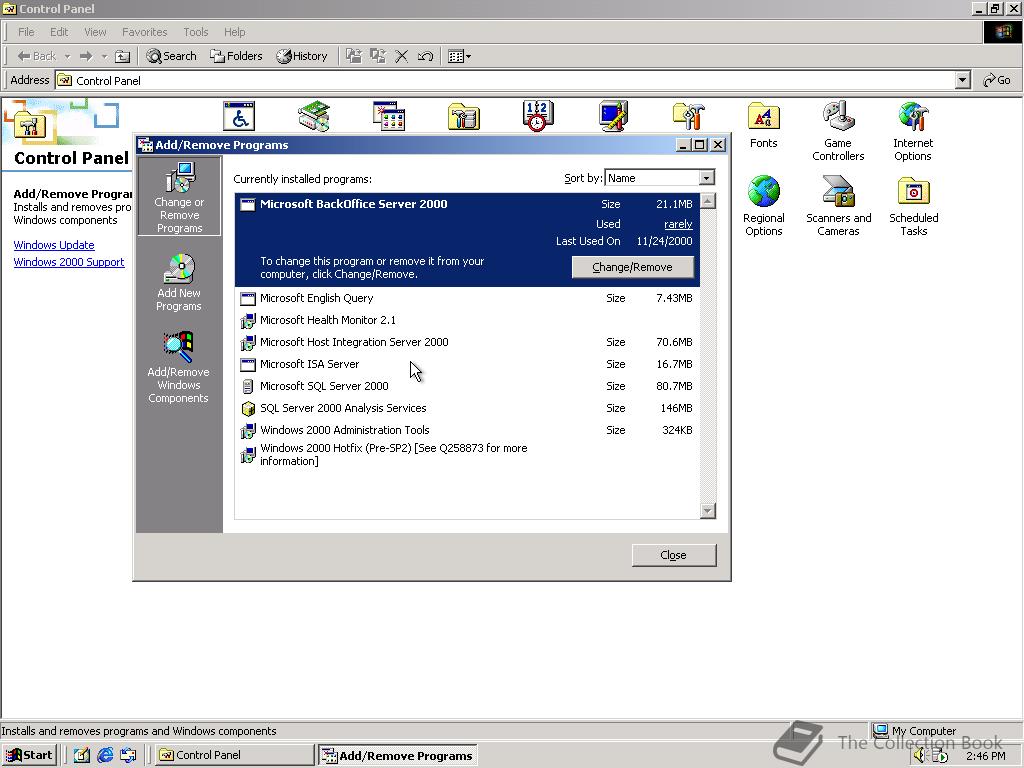Open Game Controllers in Control Panel

click(x=838, y=131)
